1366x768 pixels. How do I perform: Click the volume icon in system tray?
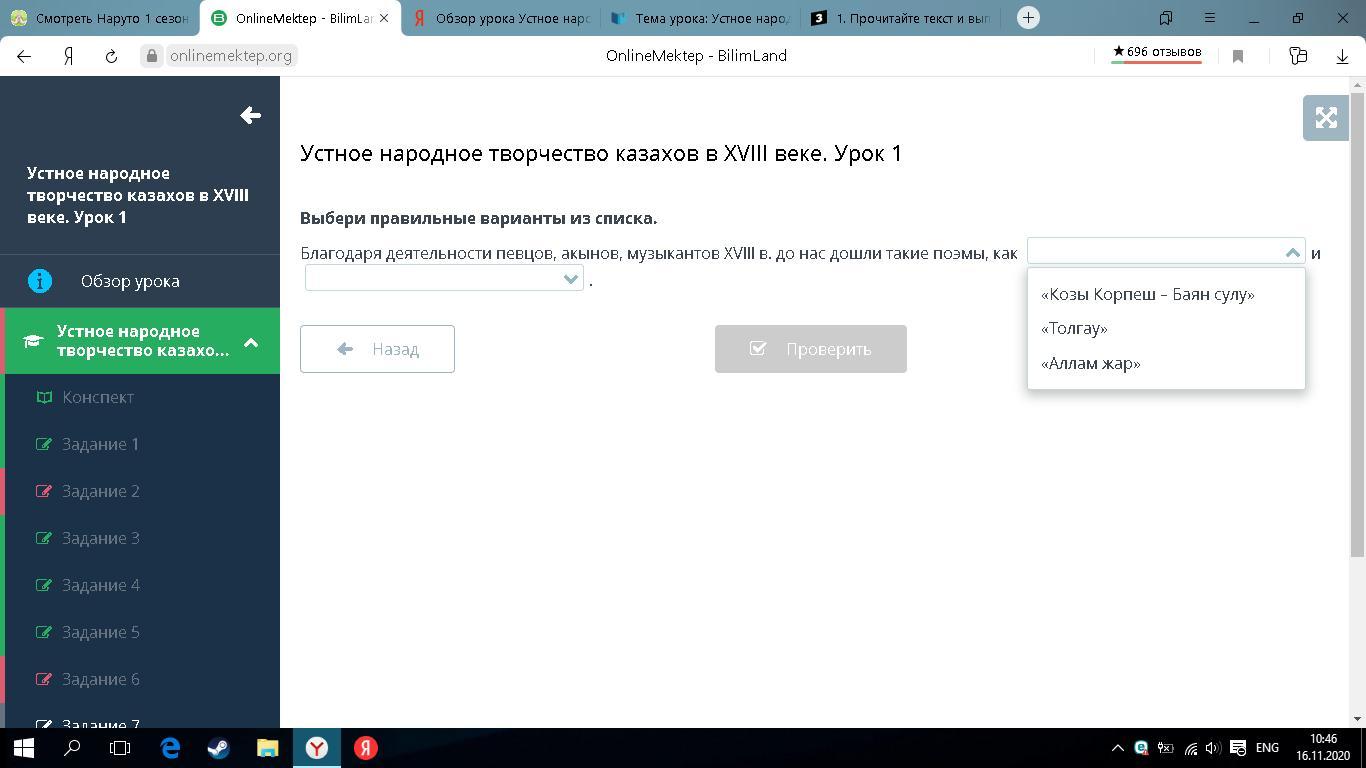pyautogui.click(x=1213, y=748)
